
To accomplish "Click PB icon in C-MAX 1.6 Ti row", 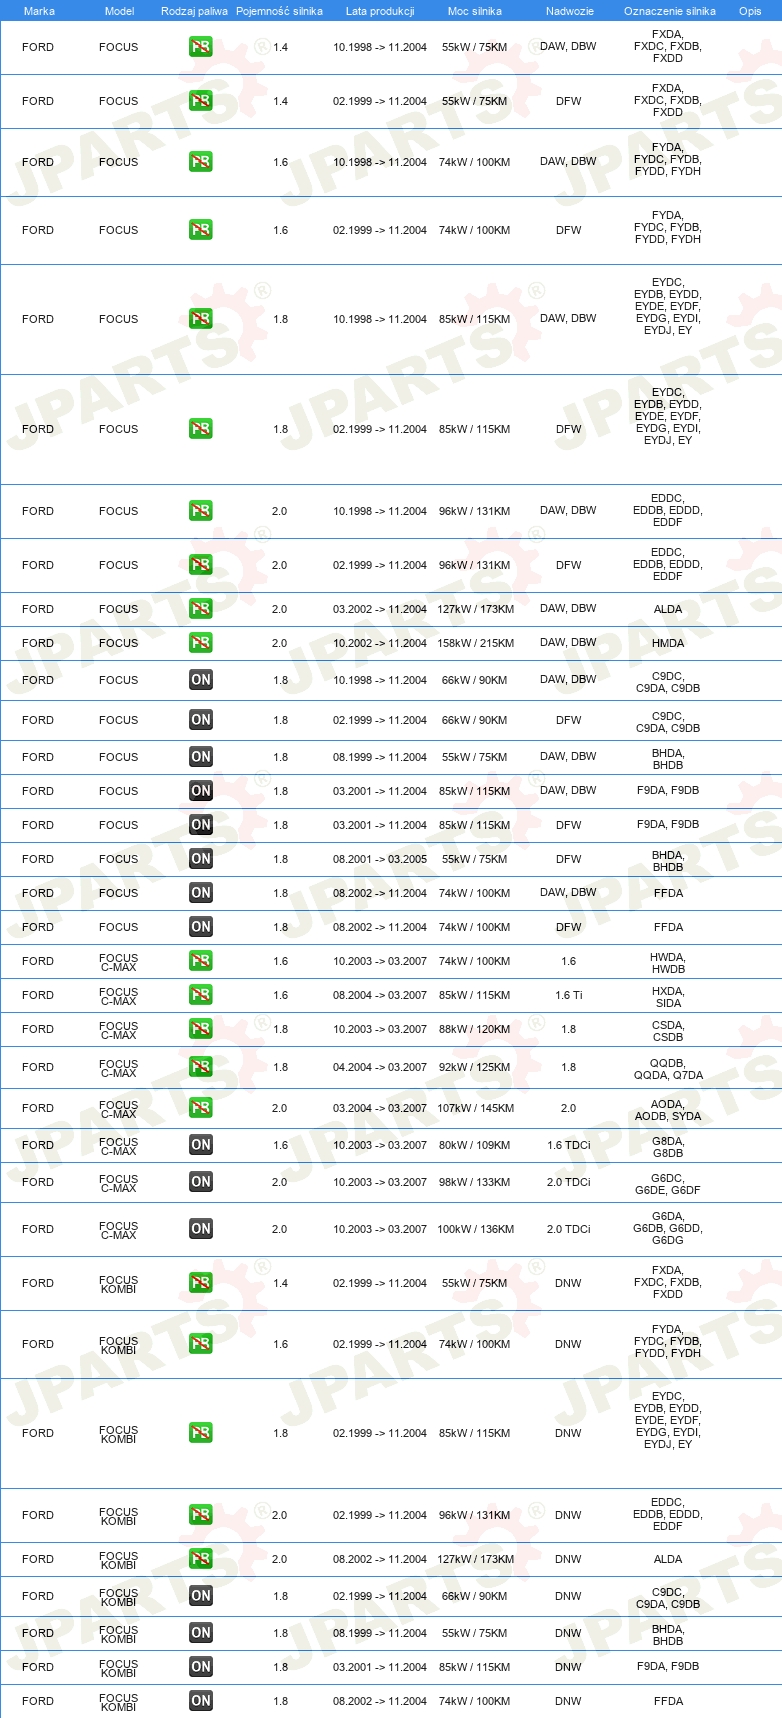I will pos(201,995).
